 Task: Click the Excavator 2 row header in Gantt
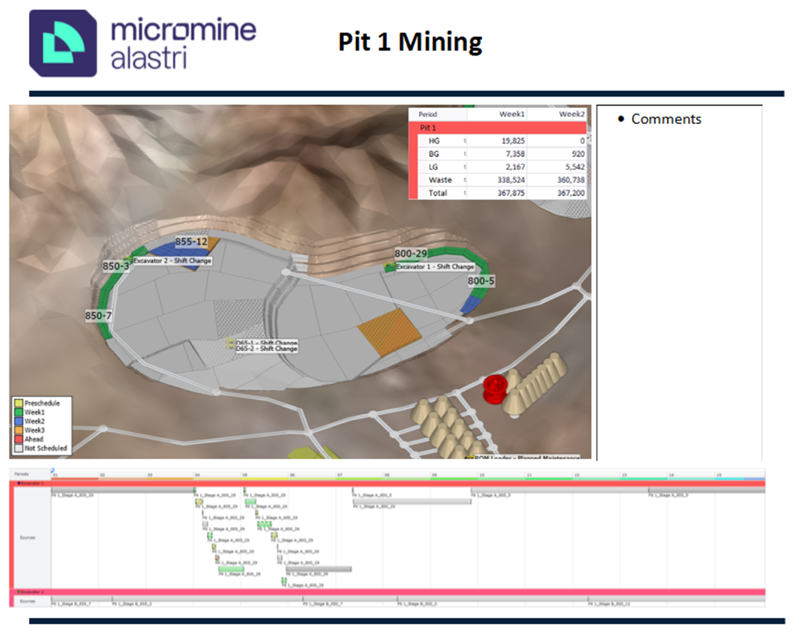click(x=387, y=592)
